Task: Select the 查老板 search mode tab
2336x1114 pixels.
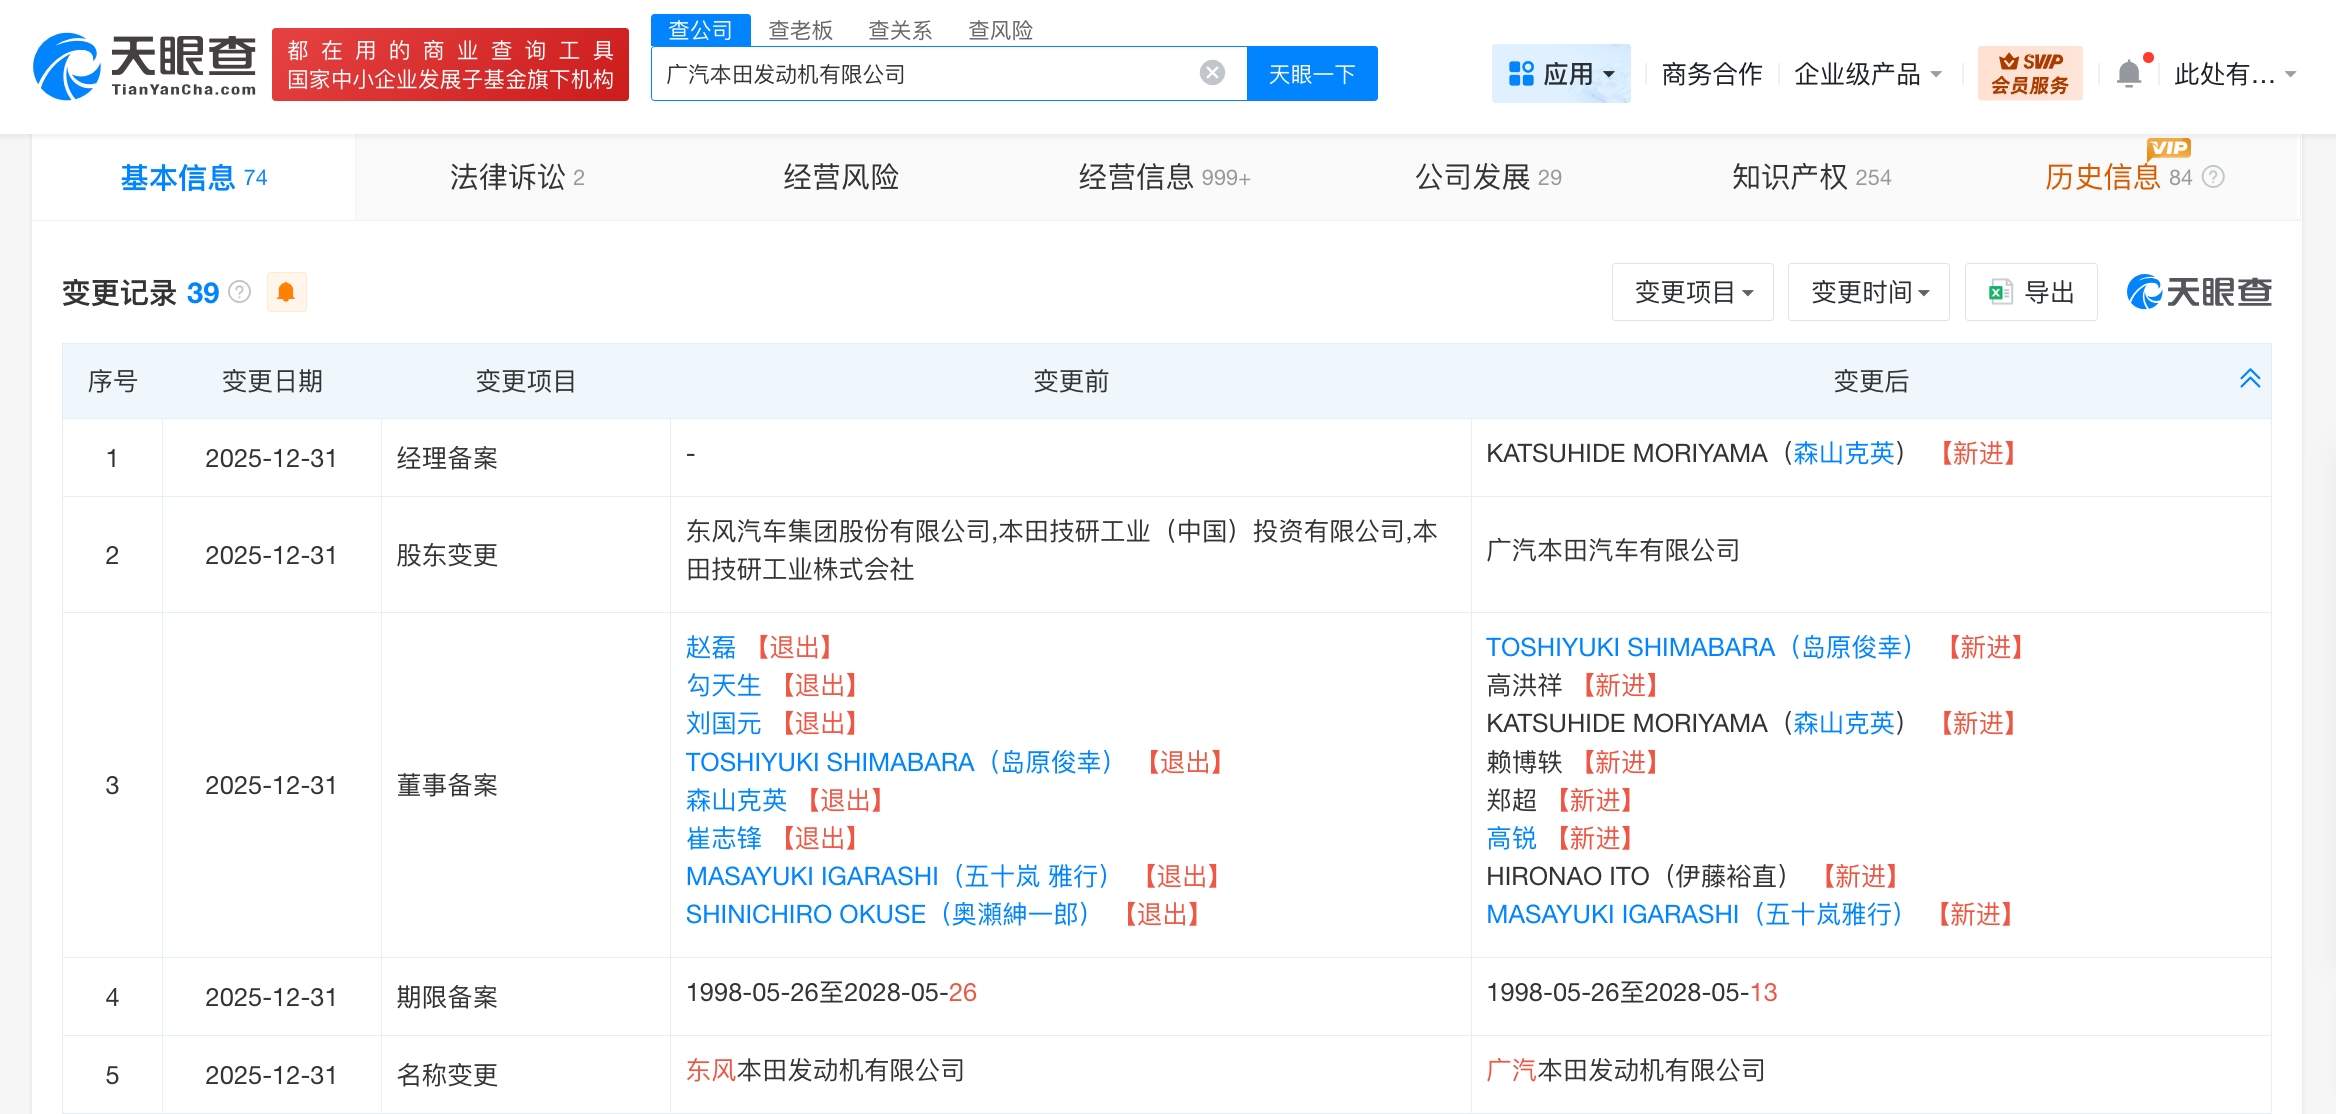Action: tap(800, 30)
